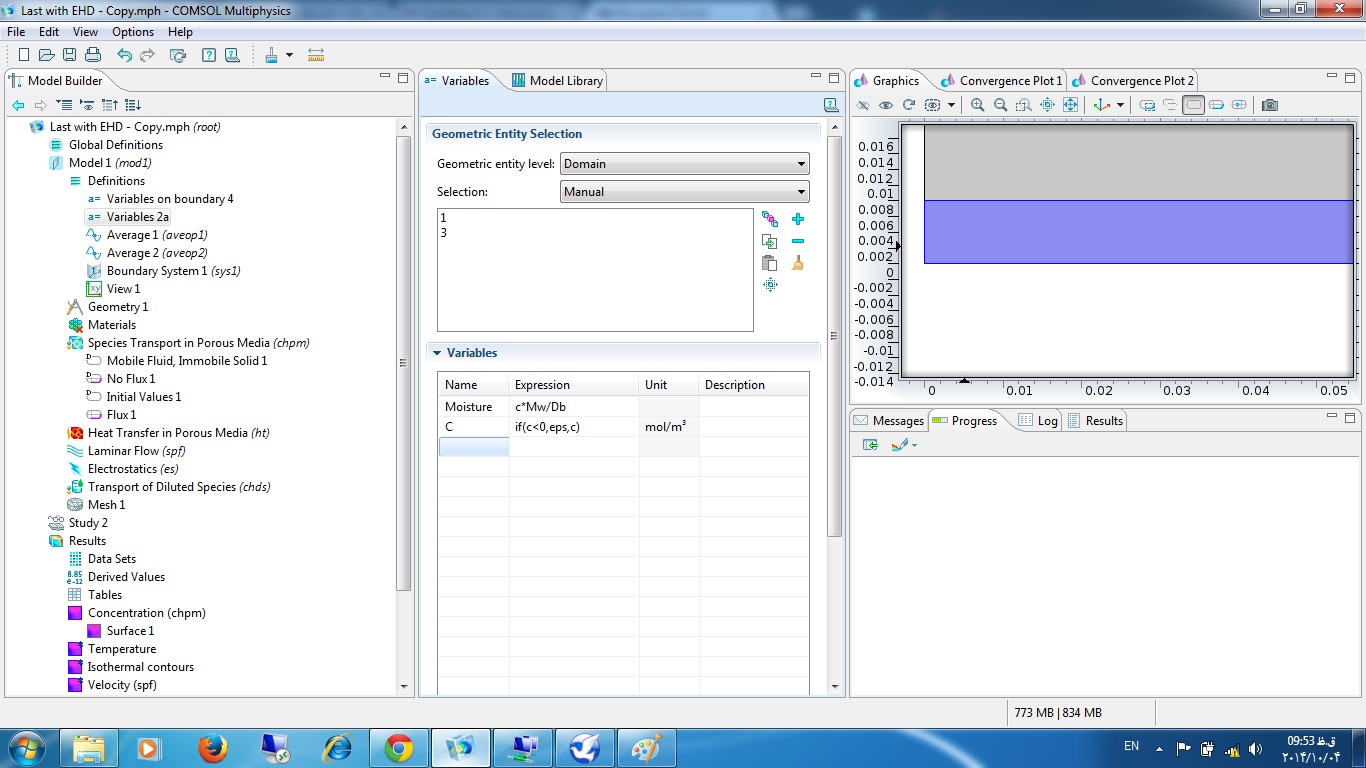1366x768 pixels.
Task: Clear the selection with the broom icon
Action: tap(797, 263)
